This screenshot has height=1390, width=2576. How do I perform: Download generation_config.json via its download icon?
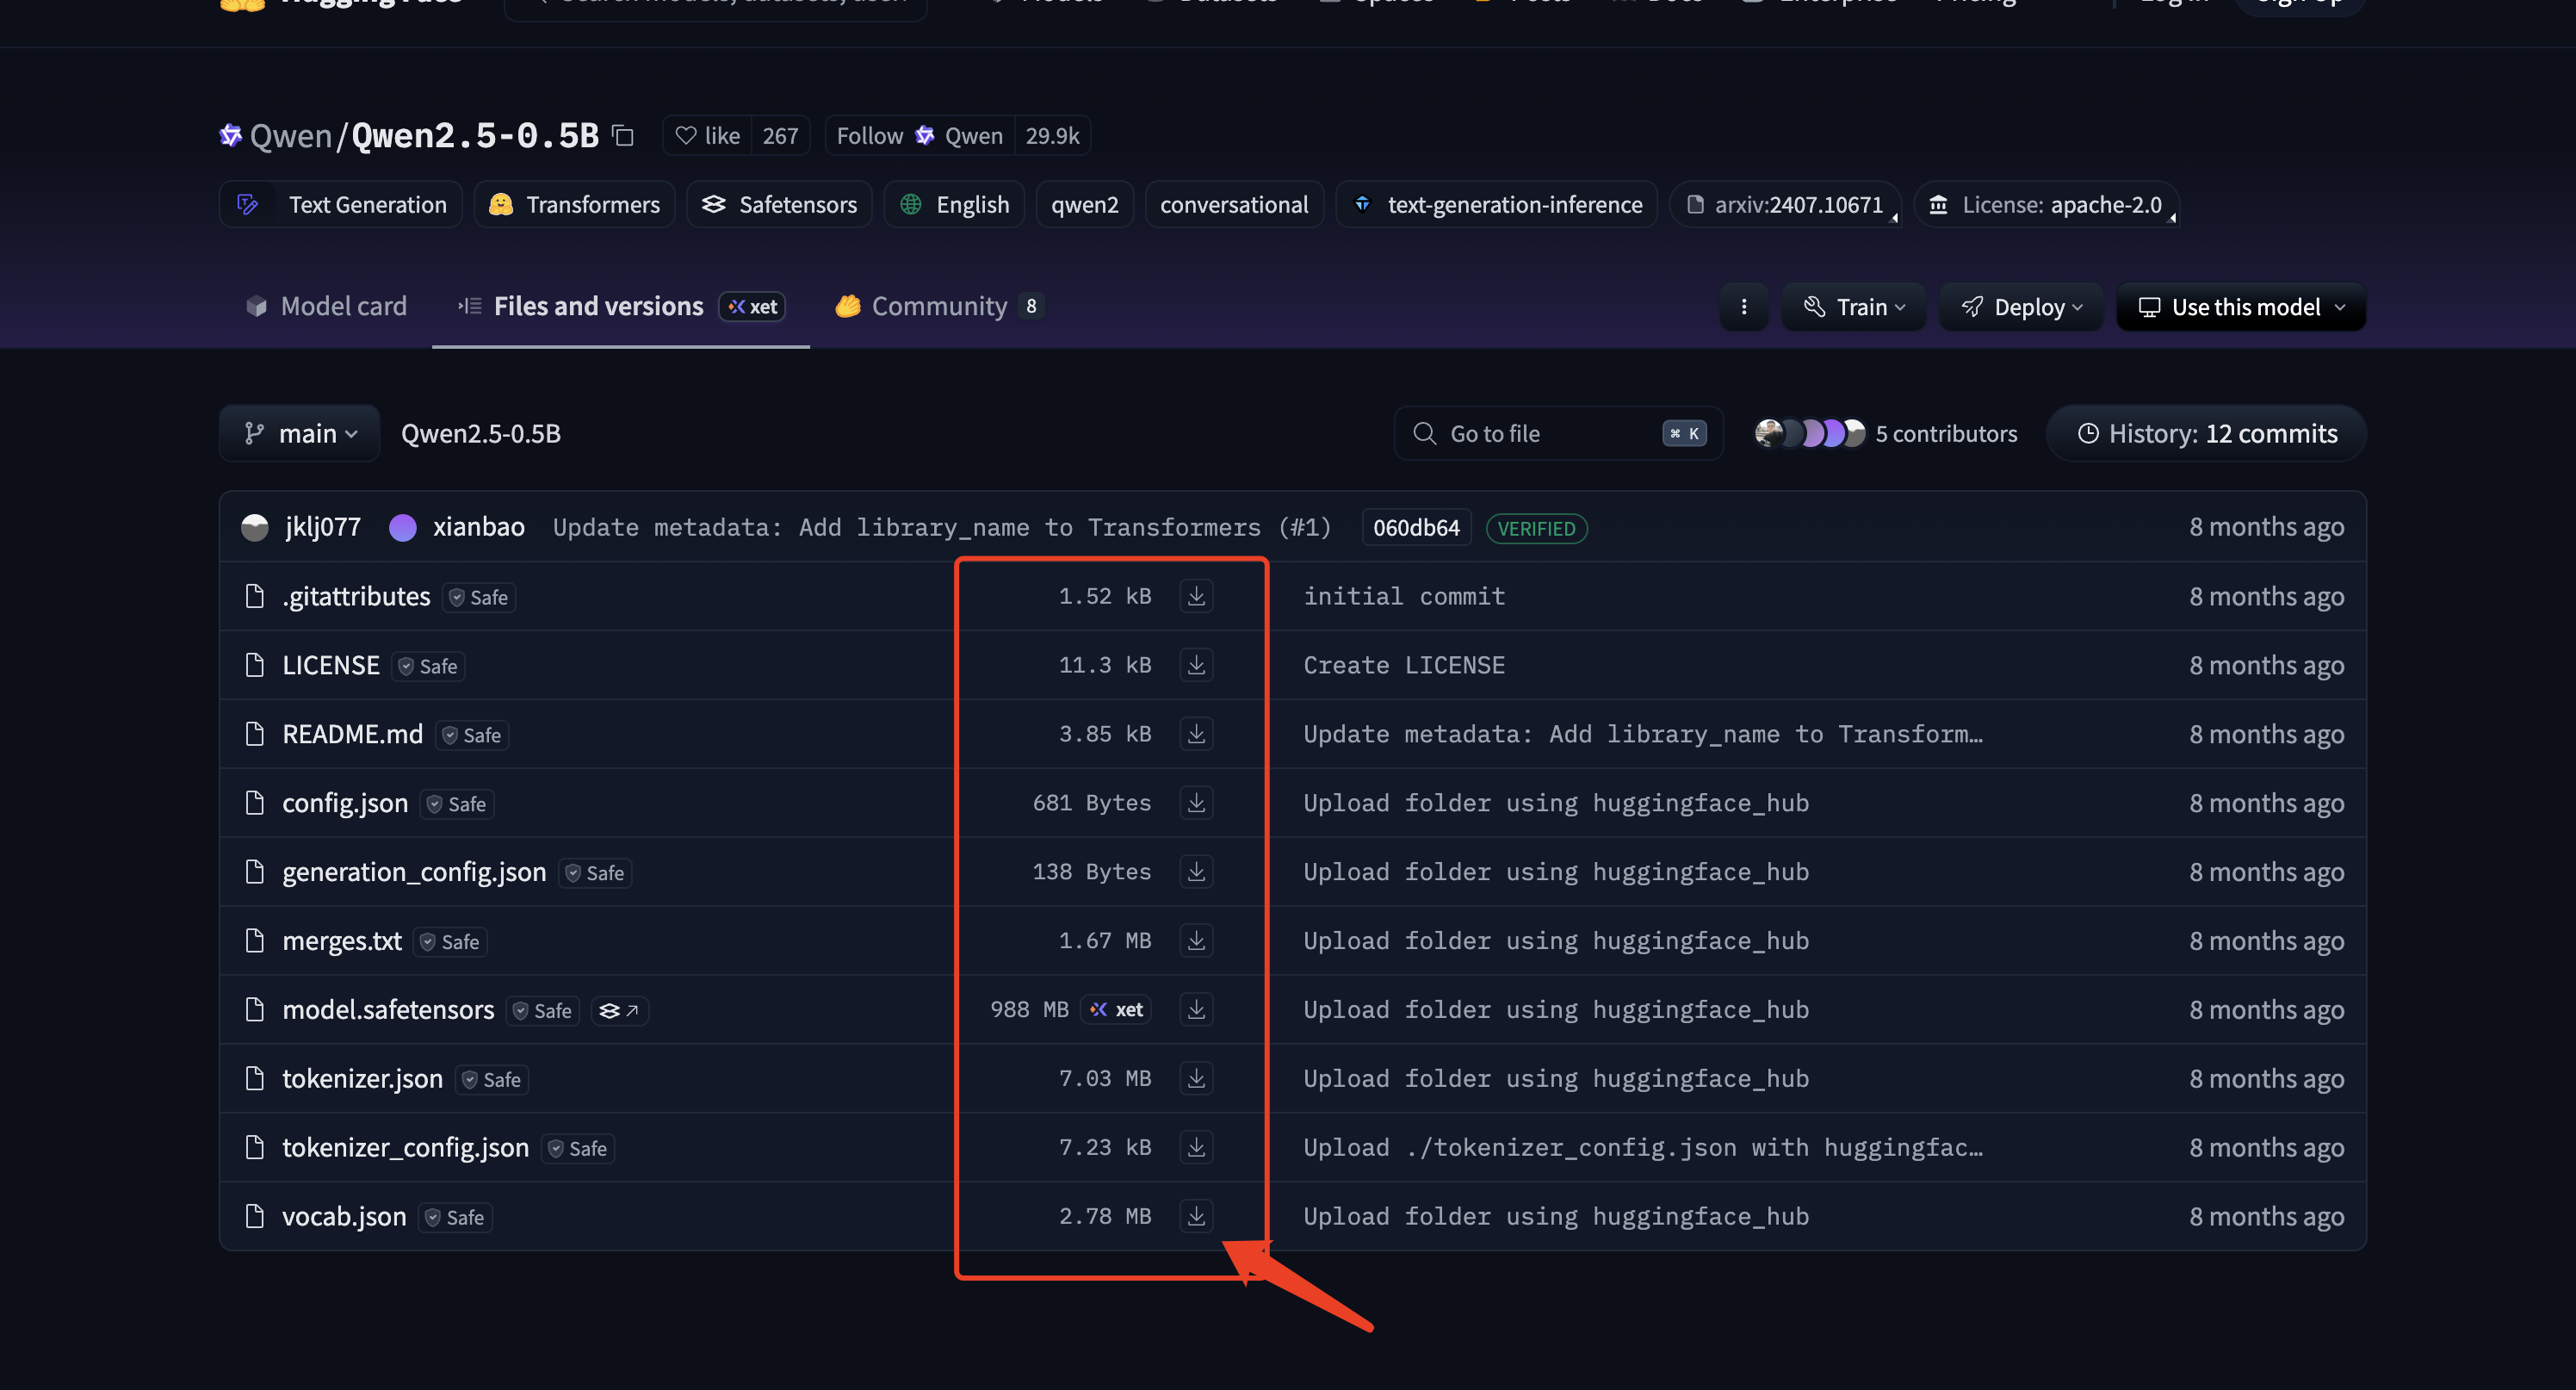1196,872
